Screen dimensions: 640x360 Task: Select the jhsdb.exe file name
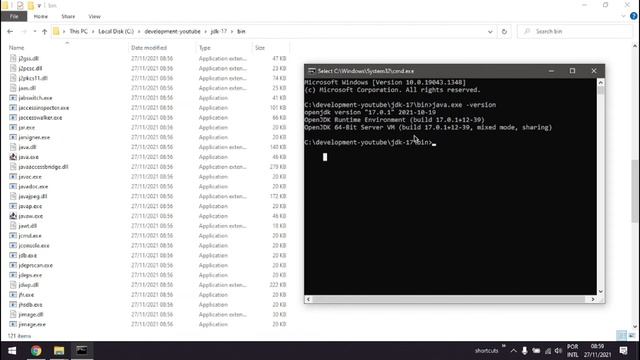[x=30, y=304]
